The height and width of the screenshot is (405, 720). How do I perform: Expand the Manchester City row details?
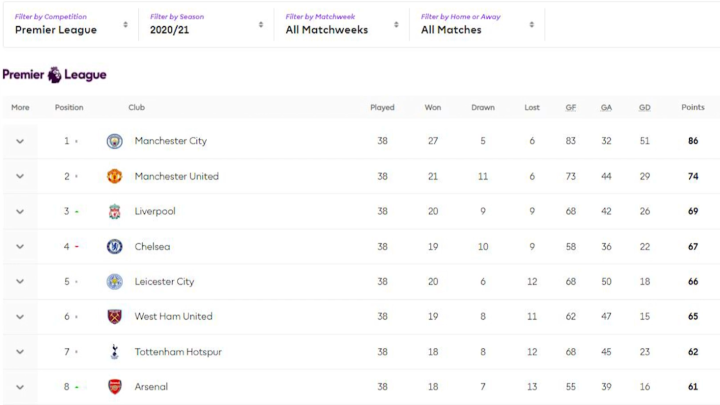19,141
